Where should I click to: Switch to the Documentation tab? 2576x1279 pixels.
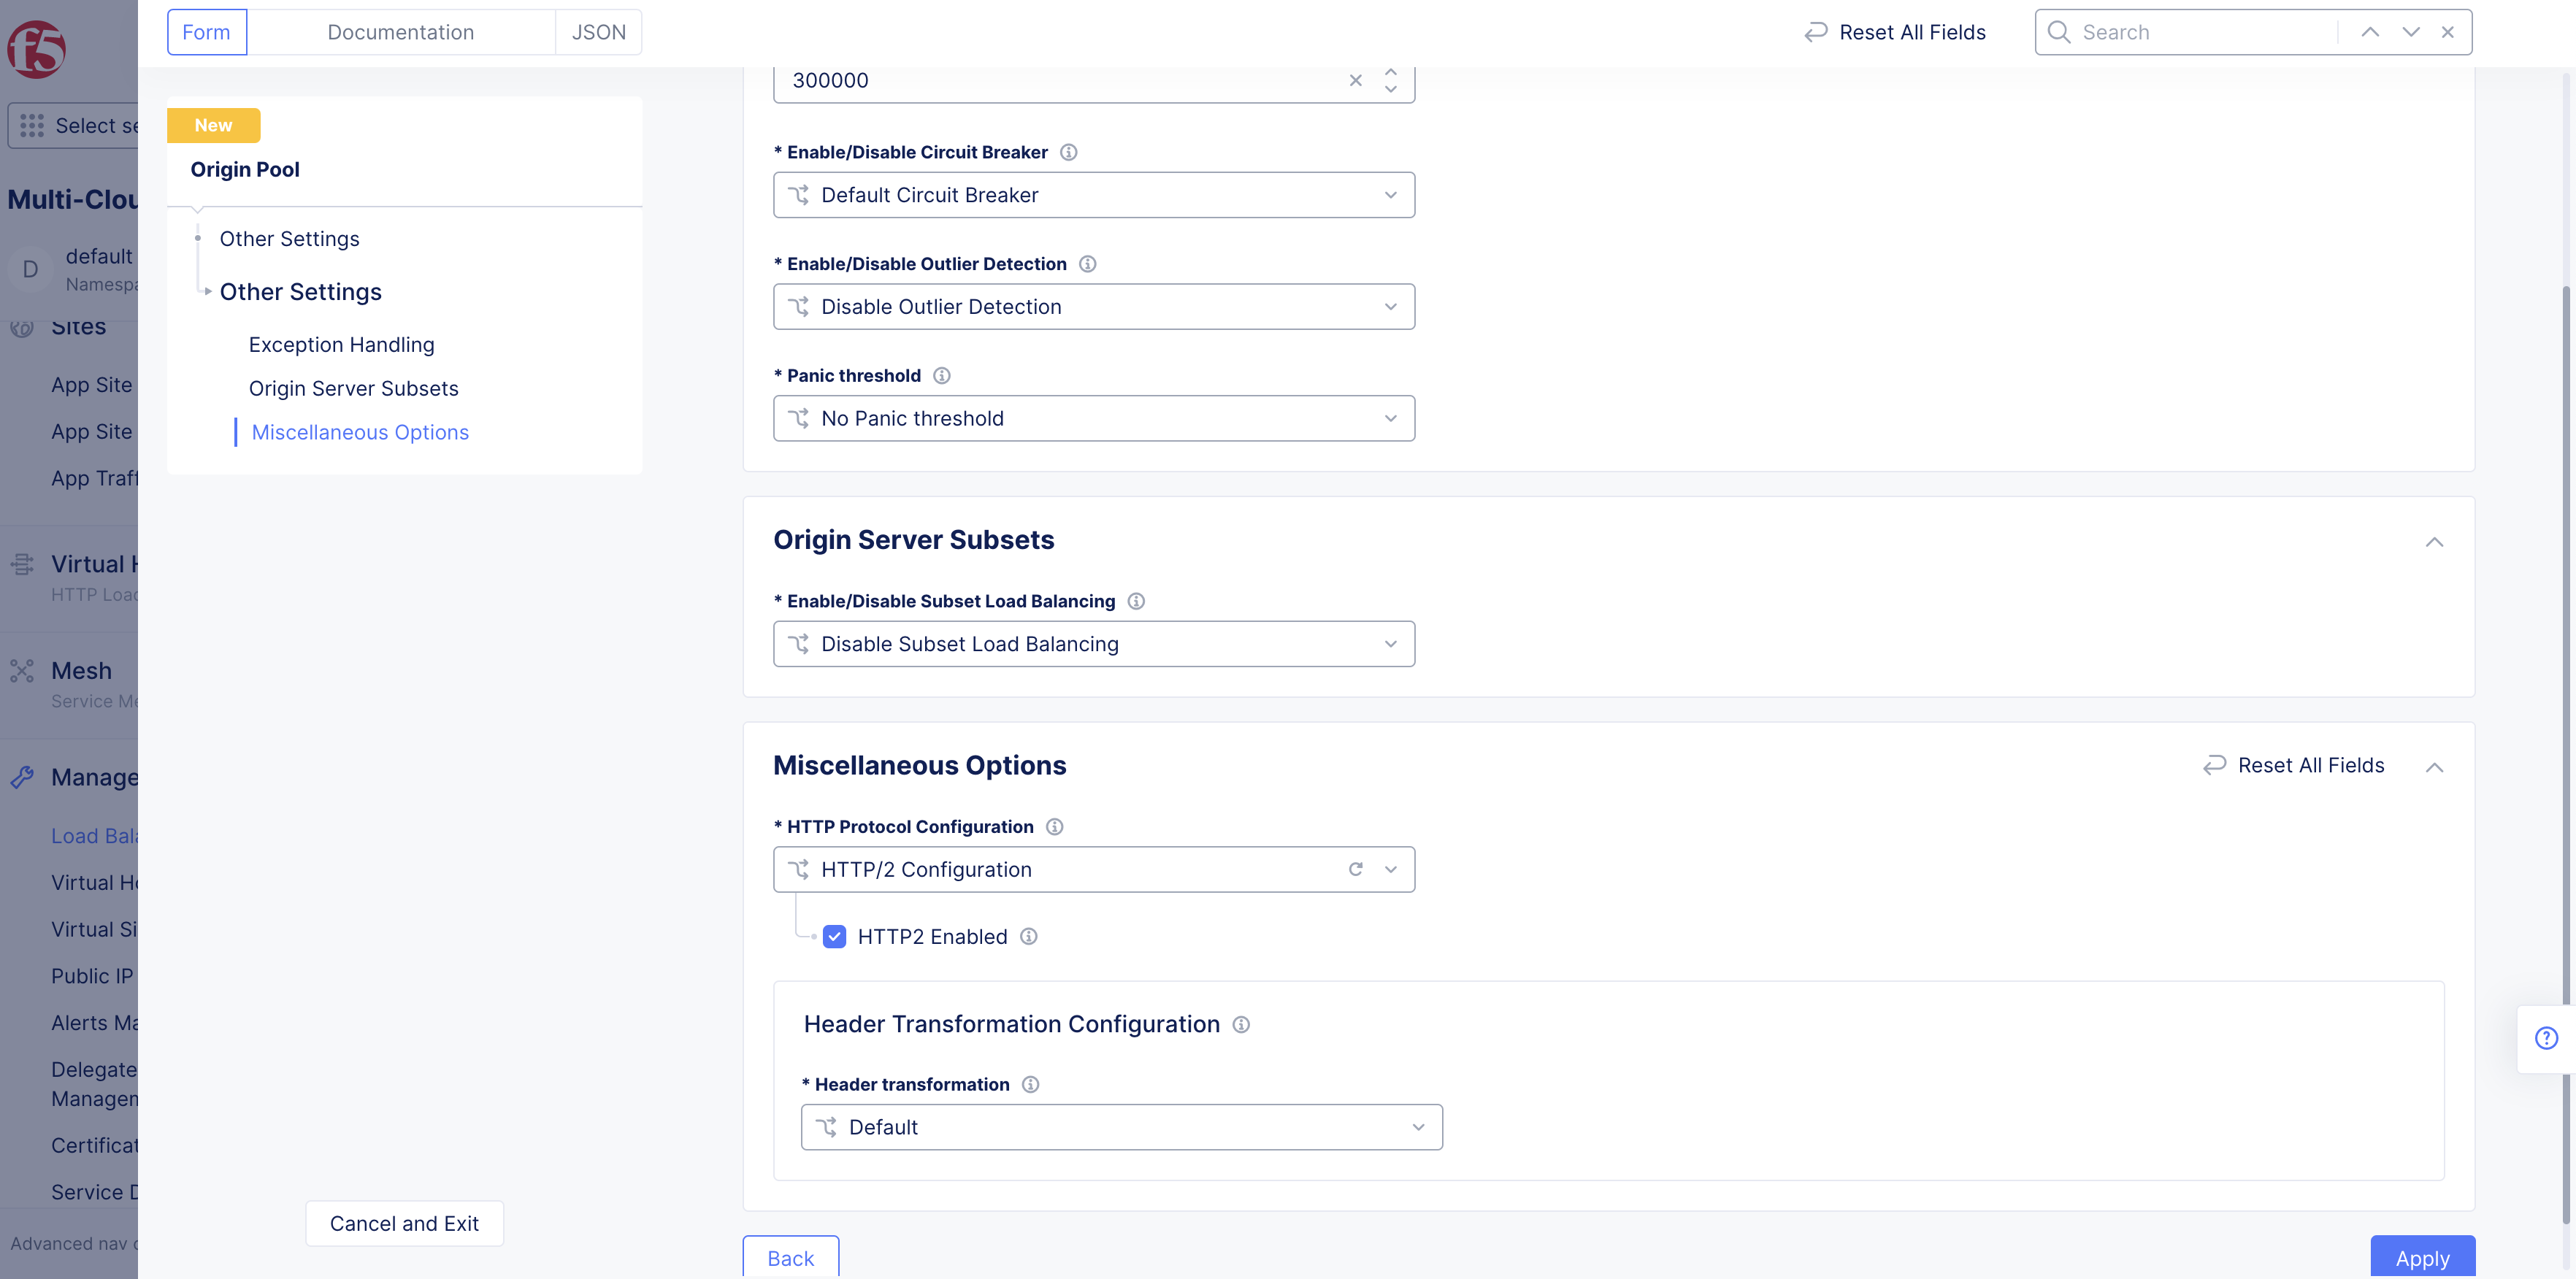[401, 31]
